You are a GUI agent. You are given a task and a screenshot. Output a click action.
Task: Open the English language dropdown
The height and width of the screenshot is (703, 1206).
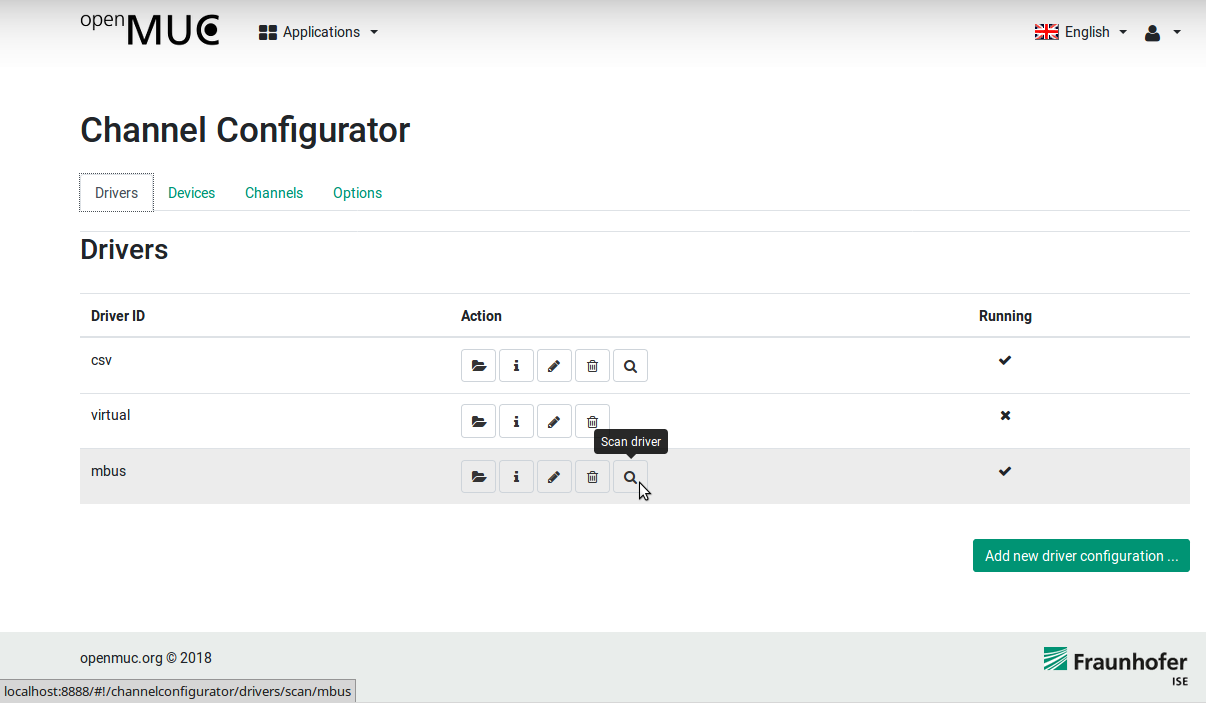click(x=1081, y=31)
